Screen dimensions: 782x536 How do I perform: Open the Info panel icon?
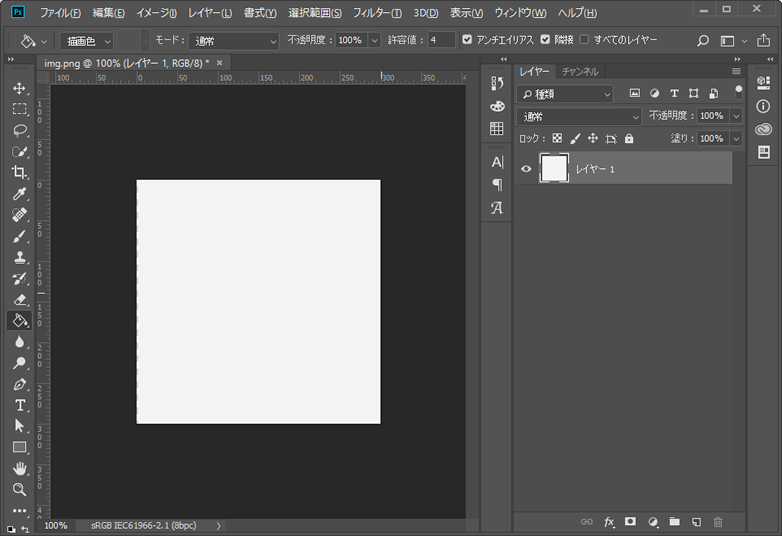(x=763, y=106)
